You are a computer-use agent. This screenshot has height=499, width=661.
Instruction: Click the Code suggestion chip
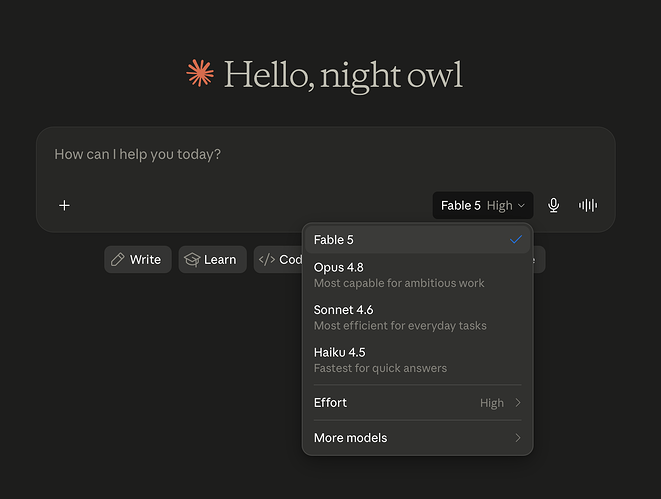point(278,259)
